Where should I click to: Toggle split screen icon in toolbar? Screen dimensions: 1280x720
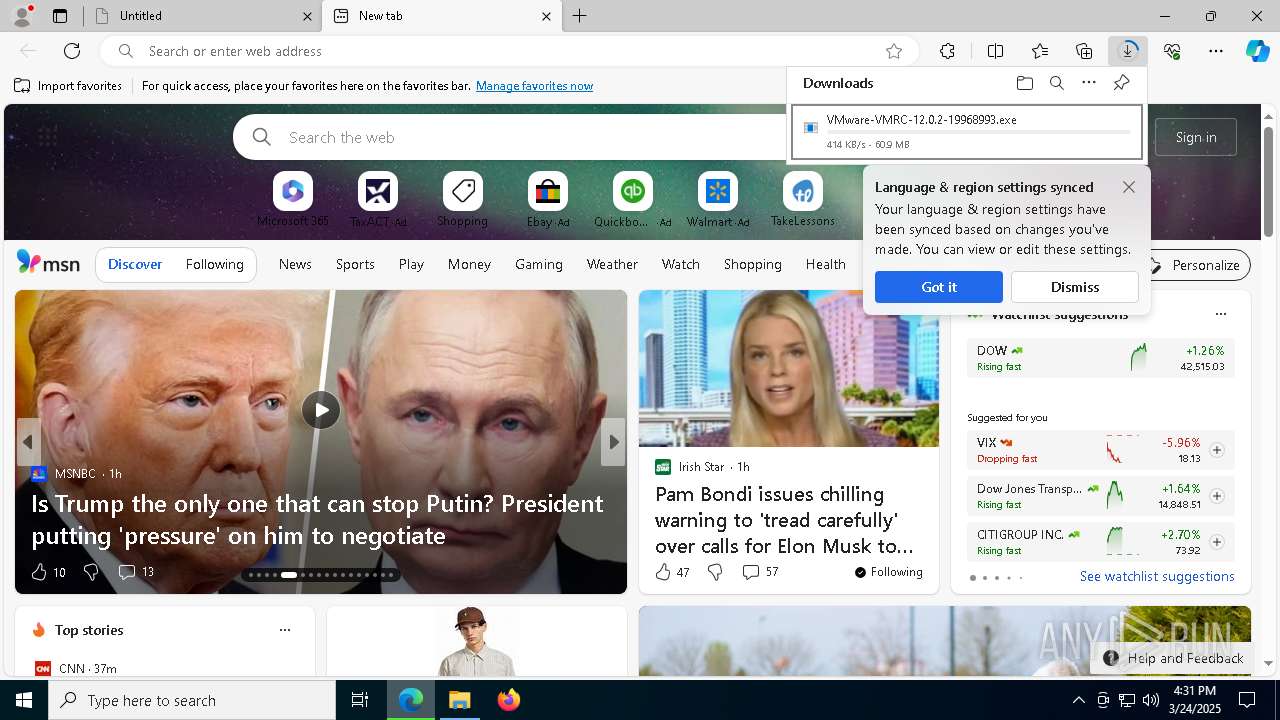[995, 51]
